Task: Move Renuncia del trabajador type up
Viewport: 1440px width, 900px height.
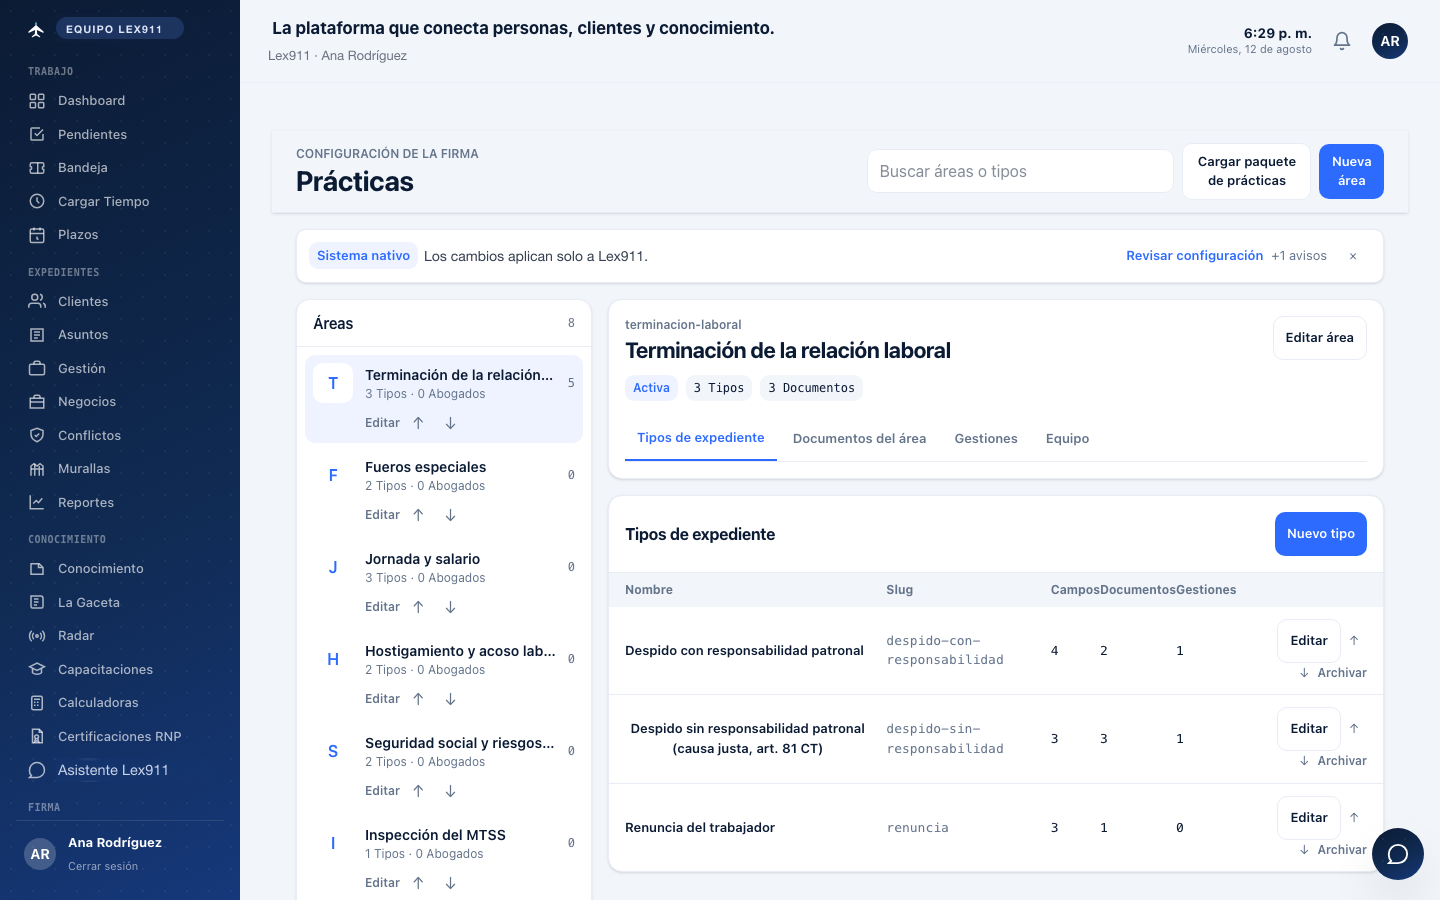Action: (x=1354, y=817)
